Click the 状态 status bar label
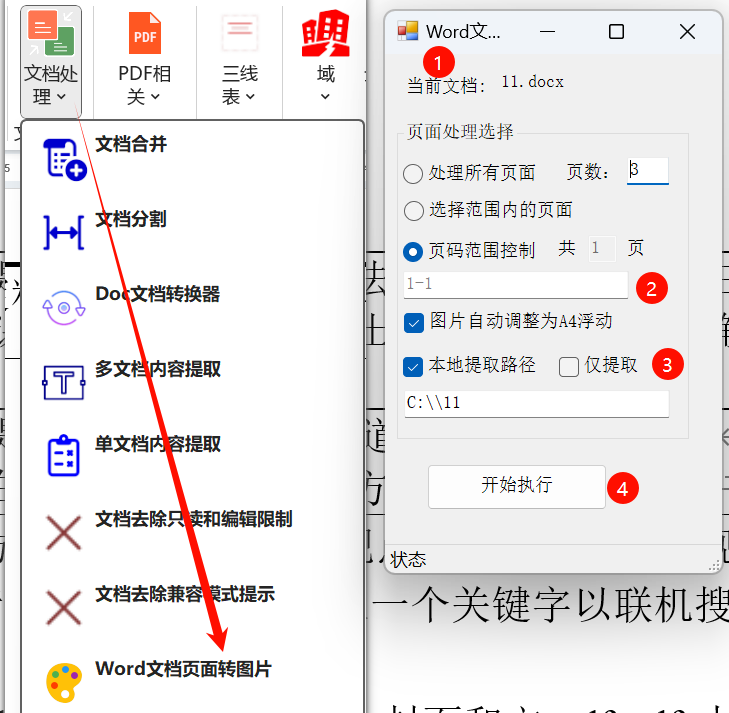Screen dimensions: 729x713 408,560
